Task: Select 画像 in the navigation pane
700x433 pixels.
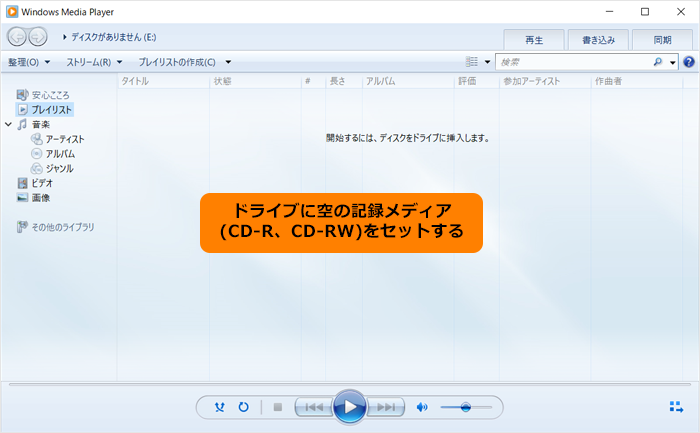Action: click(41, 198)
